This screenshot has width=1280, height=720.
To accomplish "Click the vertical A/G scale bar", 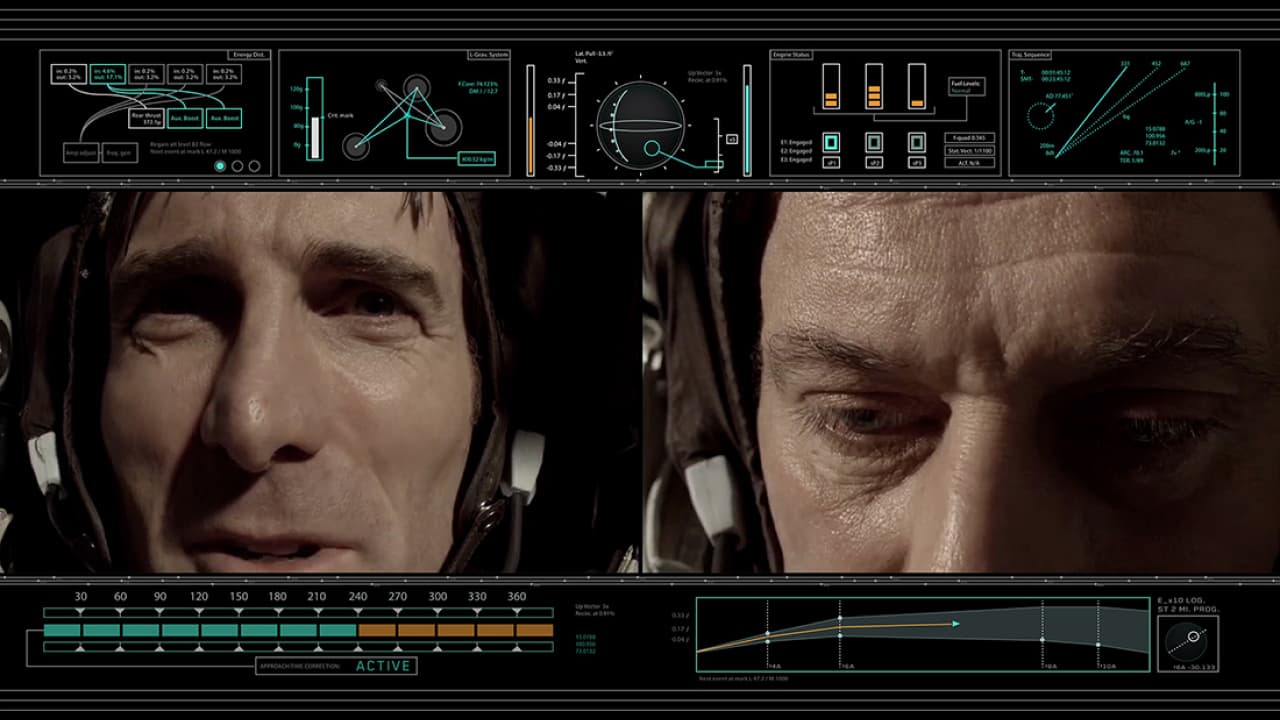I will coord(1214,123).
